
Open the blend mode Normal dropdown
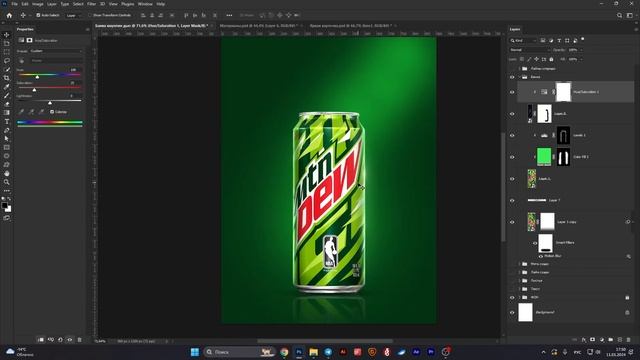(529, 50)
